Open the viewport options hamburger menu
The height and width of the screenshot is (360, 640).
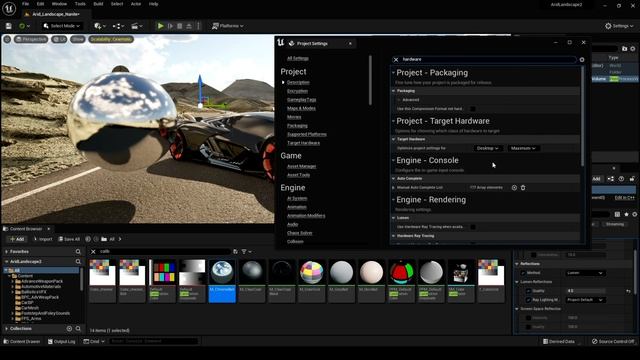pyautogui.click(x=7, y=39)
